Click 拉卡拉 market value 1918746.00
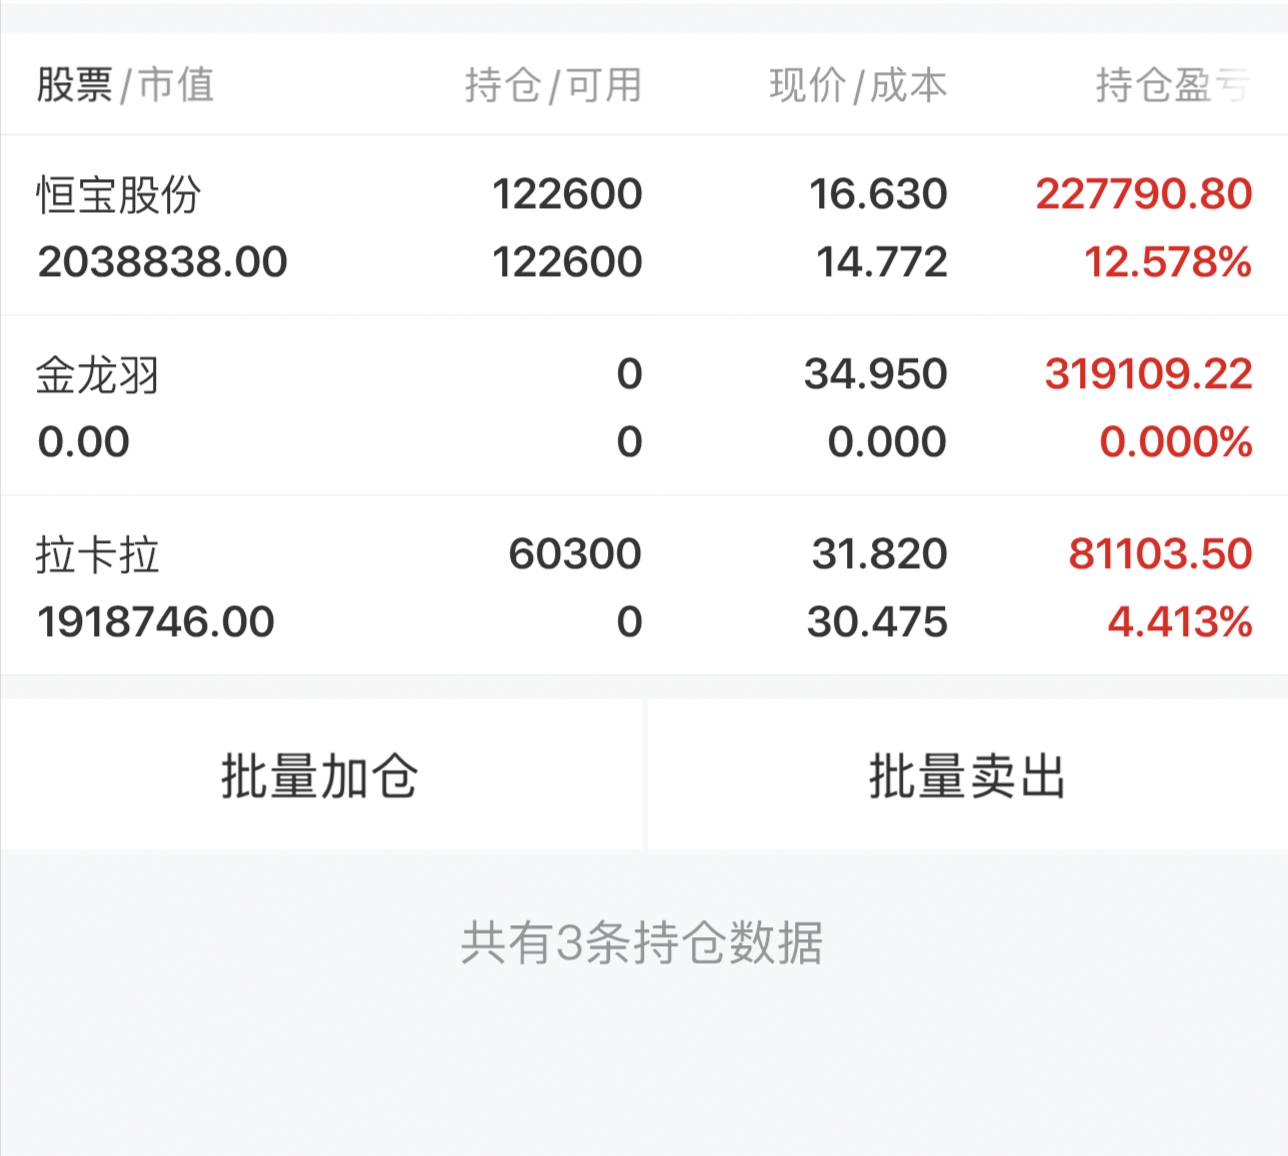This screenshot has width=1288, height=1156. [x=156, y=622]
